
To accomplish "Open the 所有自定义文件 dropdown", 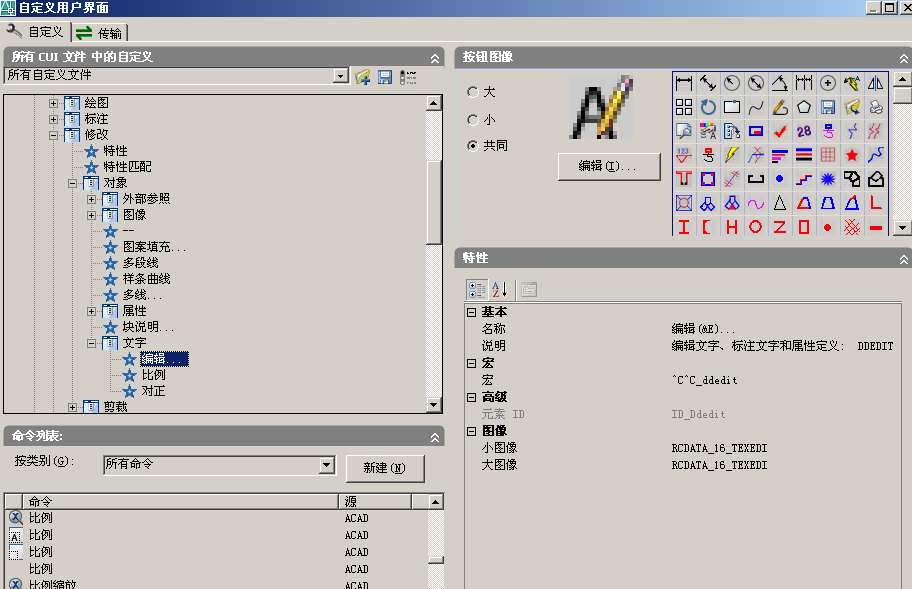I will point(341,76).
